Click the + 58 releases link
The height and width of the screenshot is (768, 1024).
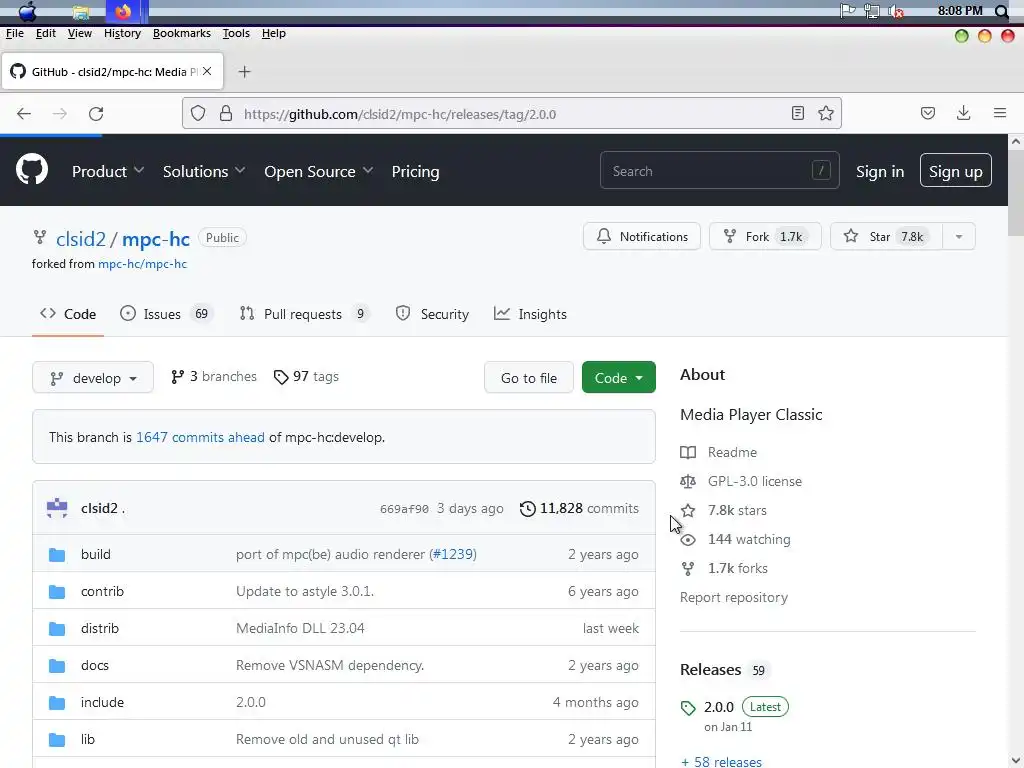(x=721, y=761)
